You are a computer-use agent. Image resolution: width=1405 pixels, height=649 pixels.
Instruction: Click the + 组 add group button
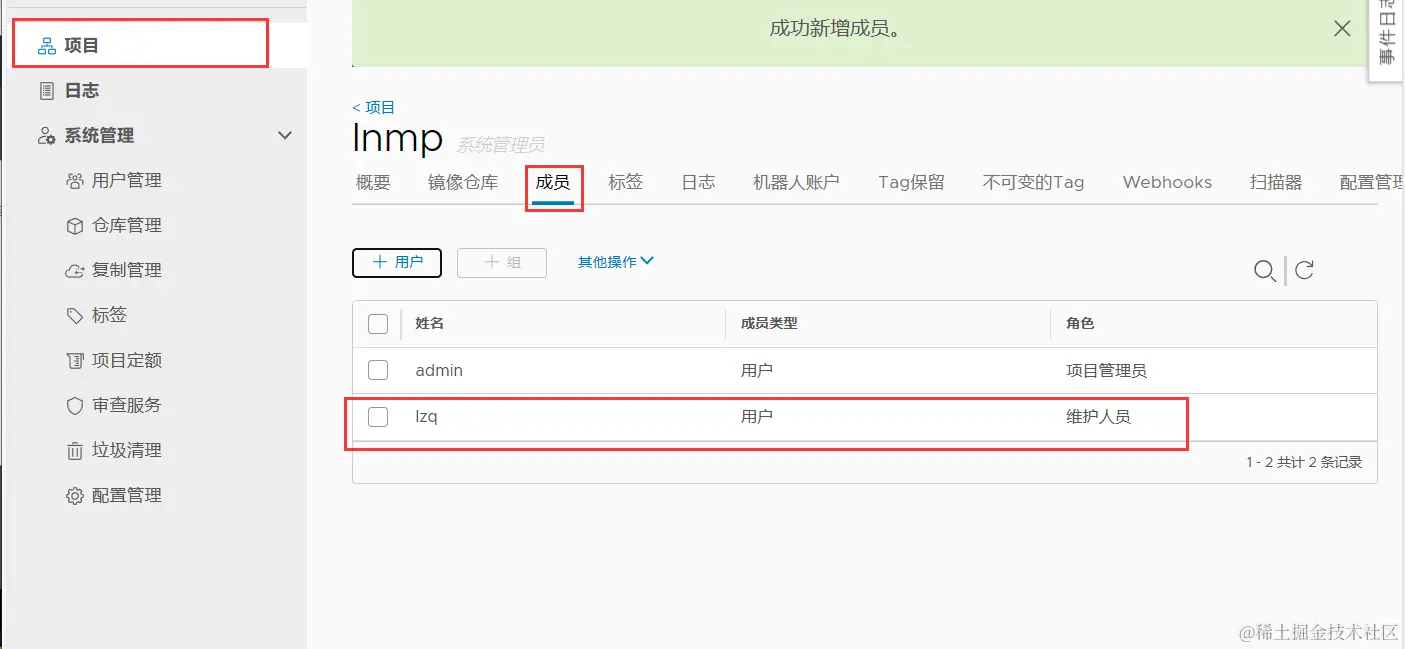click(x=502, y=262)
